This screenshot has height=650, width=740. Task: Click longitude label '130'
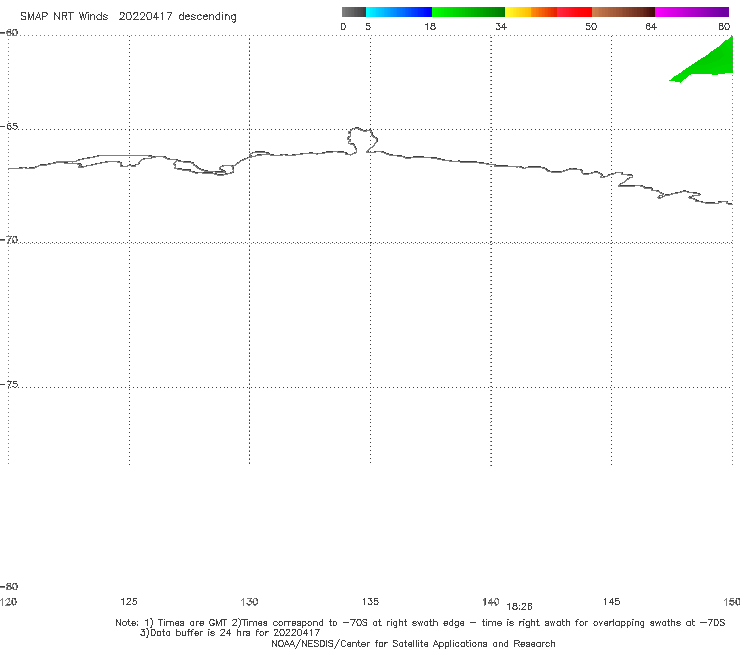coord(249,601)
